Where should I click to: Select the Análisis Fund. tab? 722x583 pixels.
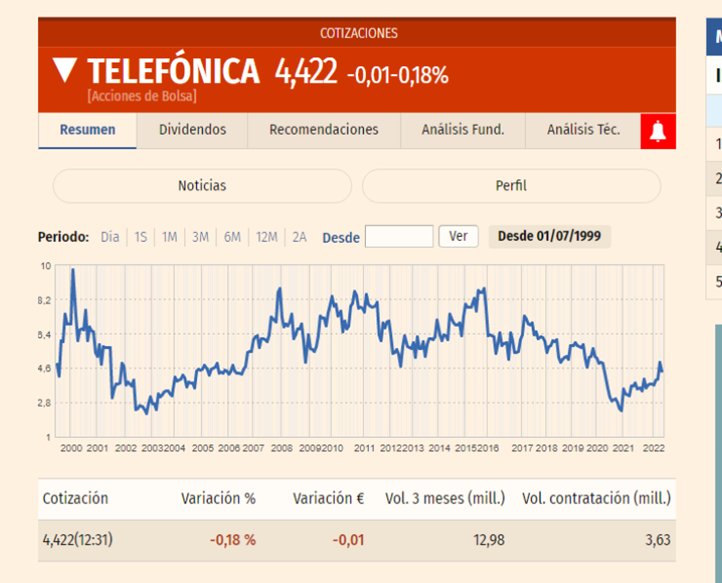pos(463,130)
